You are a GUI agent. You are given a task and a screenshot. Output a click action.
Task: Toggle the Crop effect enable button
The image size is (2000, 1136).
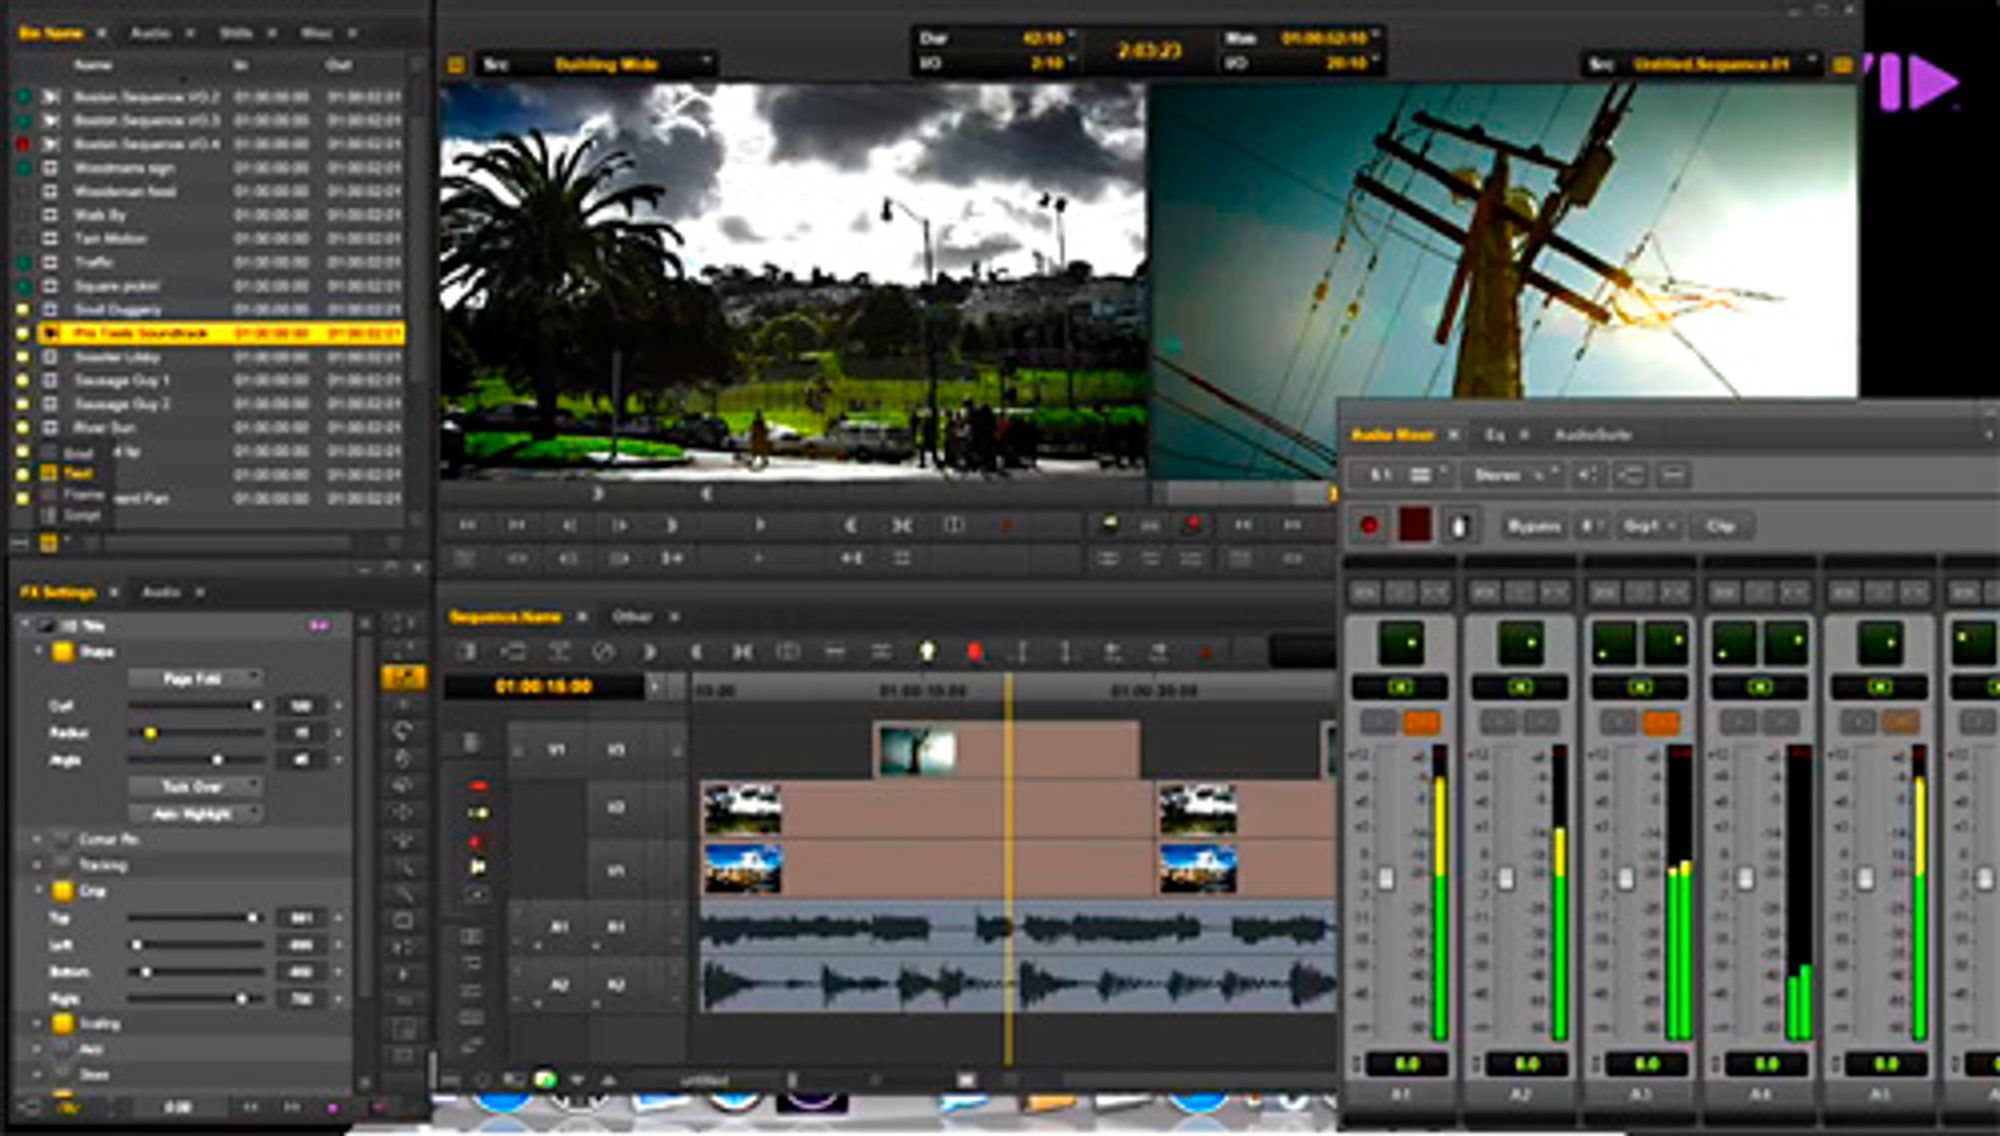pos(63,890)
